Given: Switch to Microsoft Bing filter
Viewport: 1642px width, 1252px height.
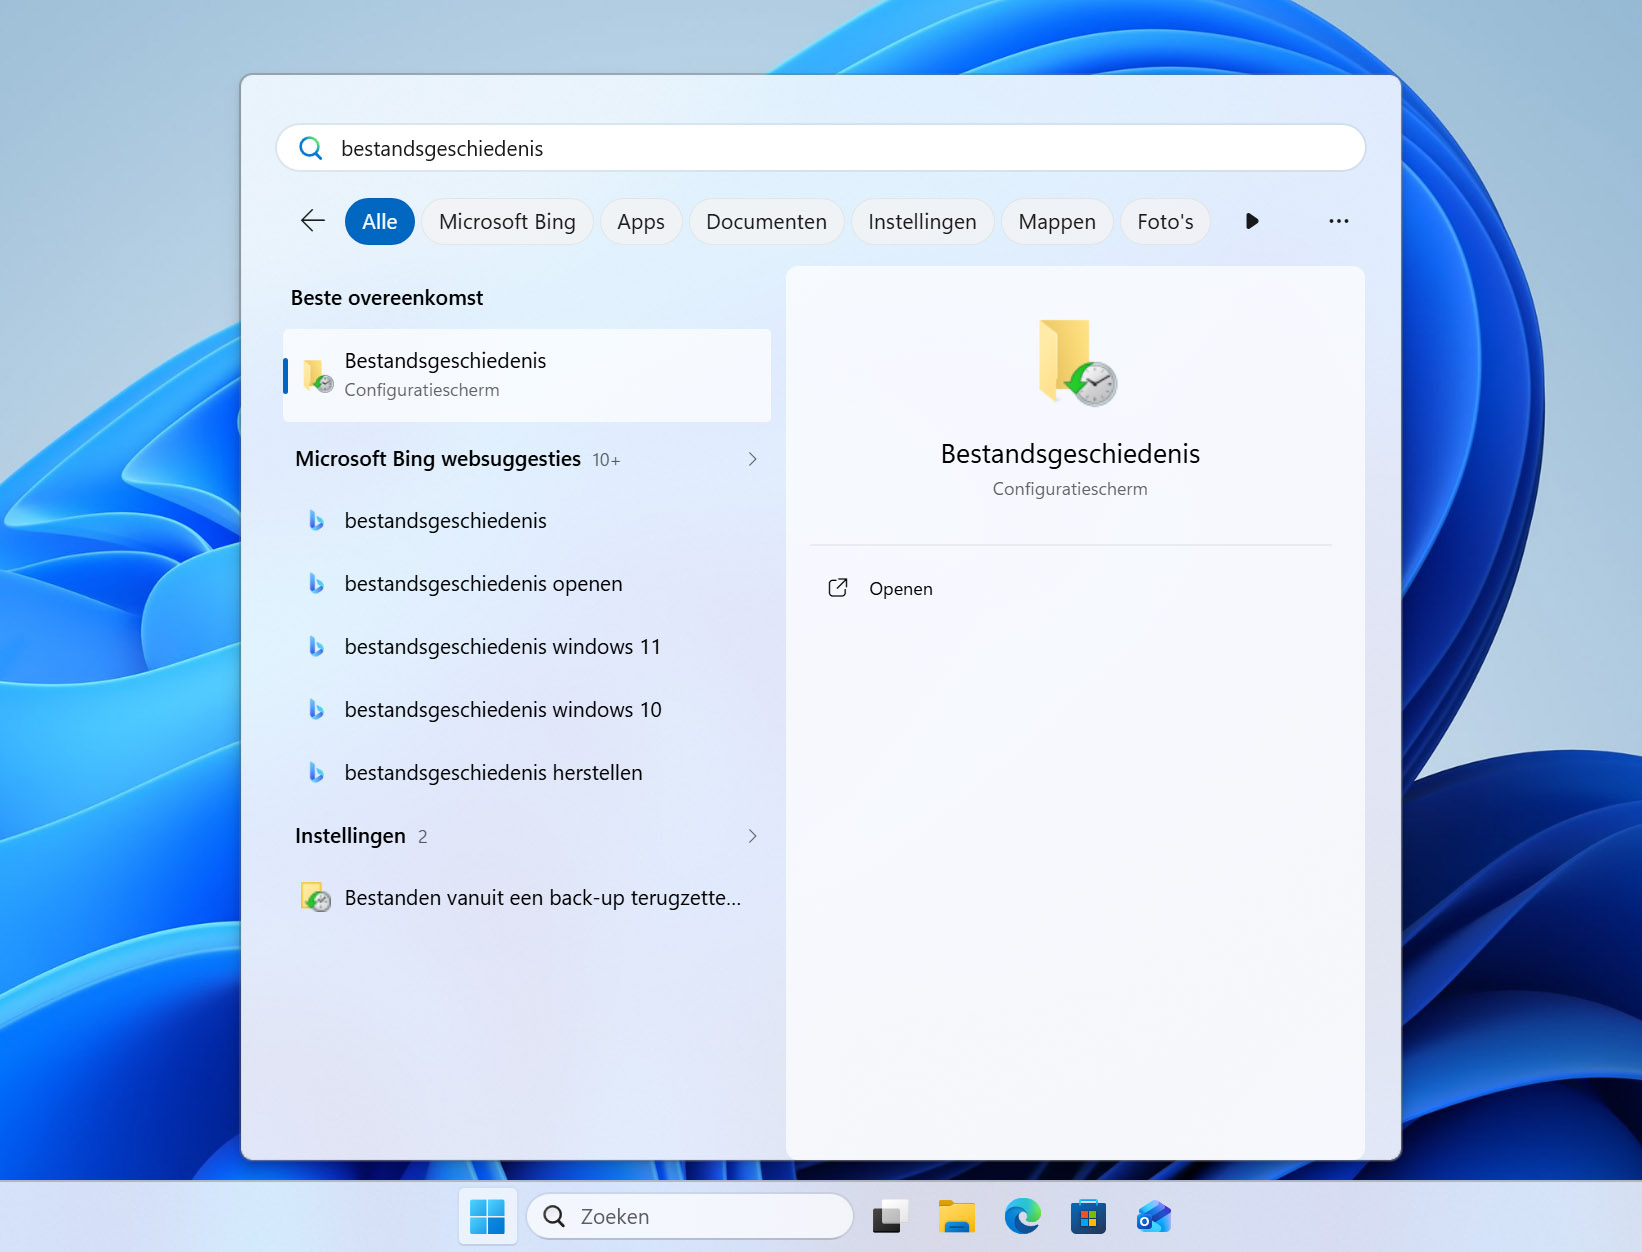Looking at the screenshot, I should tap(507, 221).
